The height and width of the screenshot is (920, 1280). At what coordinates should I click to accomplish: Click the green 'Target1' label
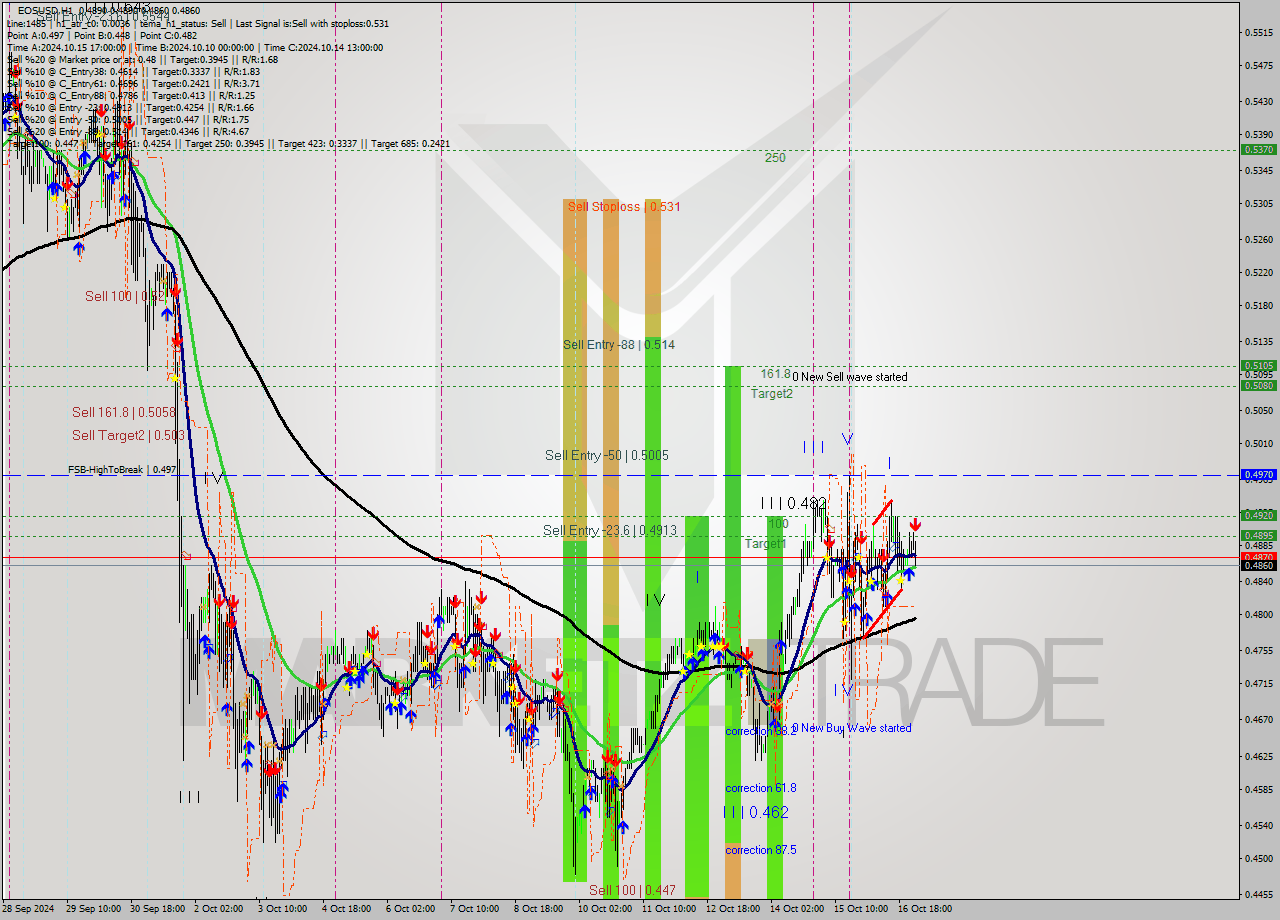click(x=766, y=544)
